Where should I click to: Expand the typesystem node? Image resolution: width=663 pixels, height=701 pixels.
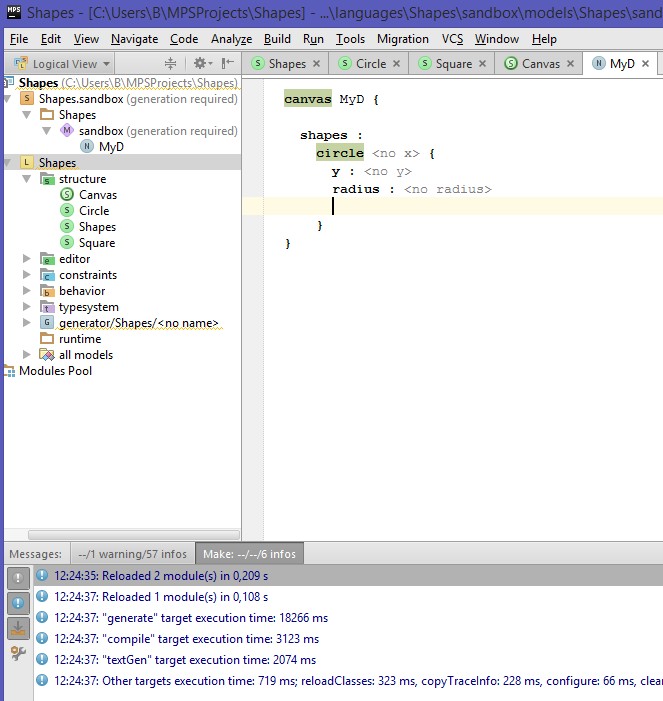(x=27, y=307)
